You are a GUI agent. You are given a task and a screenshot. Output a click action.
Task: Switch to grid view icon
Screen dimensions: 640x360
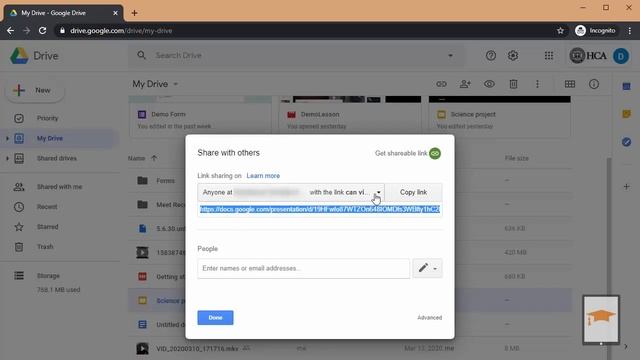point(570,84)
